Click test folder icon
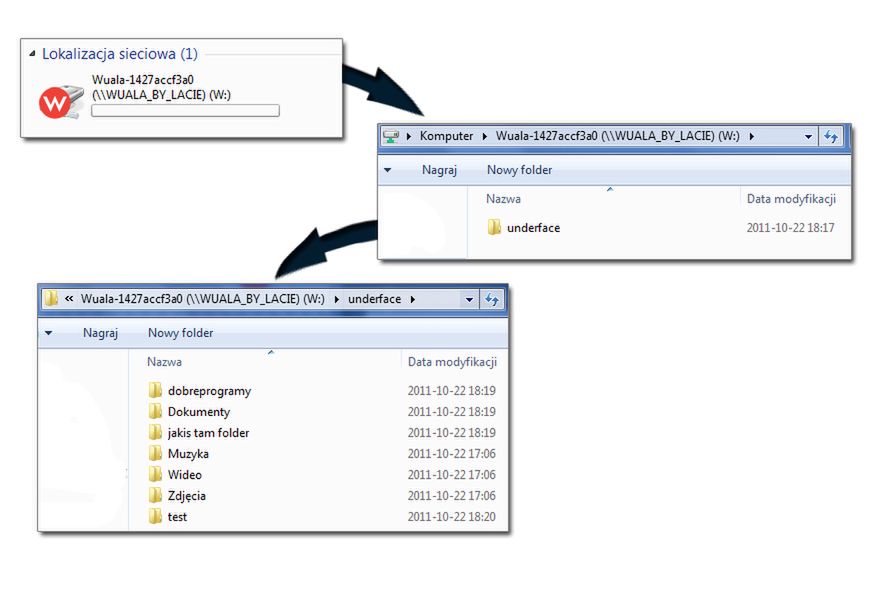Viewport: 885px width, 592px height. 155,516
